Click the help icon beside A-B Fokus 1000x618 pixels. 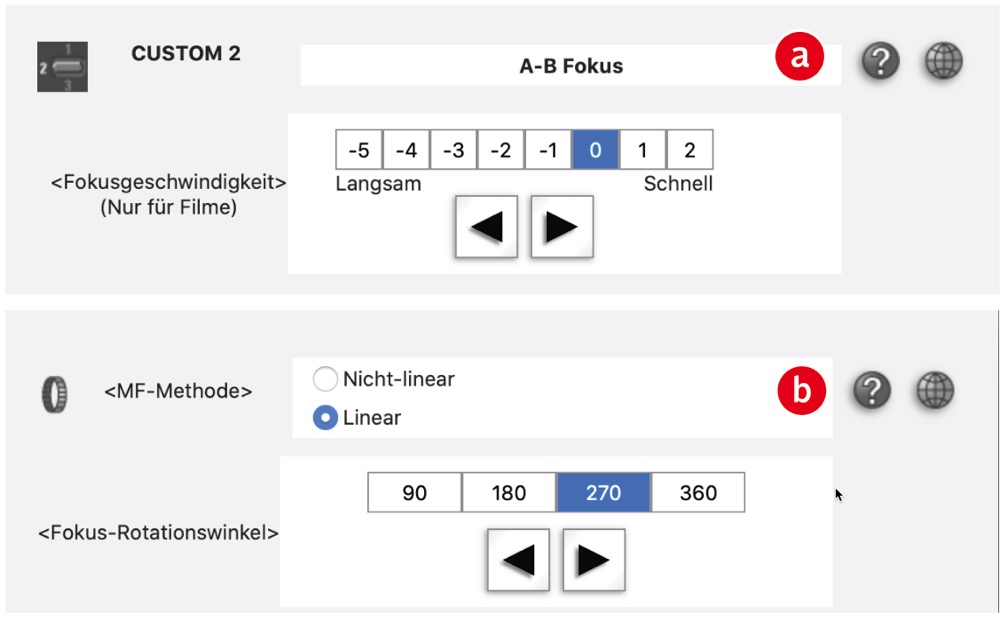880,62
